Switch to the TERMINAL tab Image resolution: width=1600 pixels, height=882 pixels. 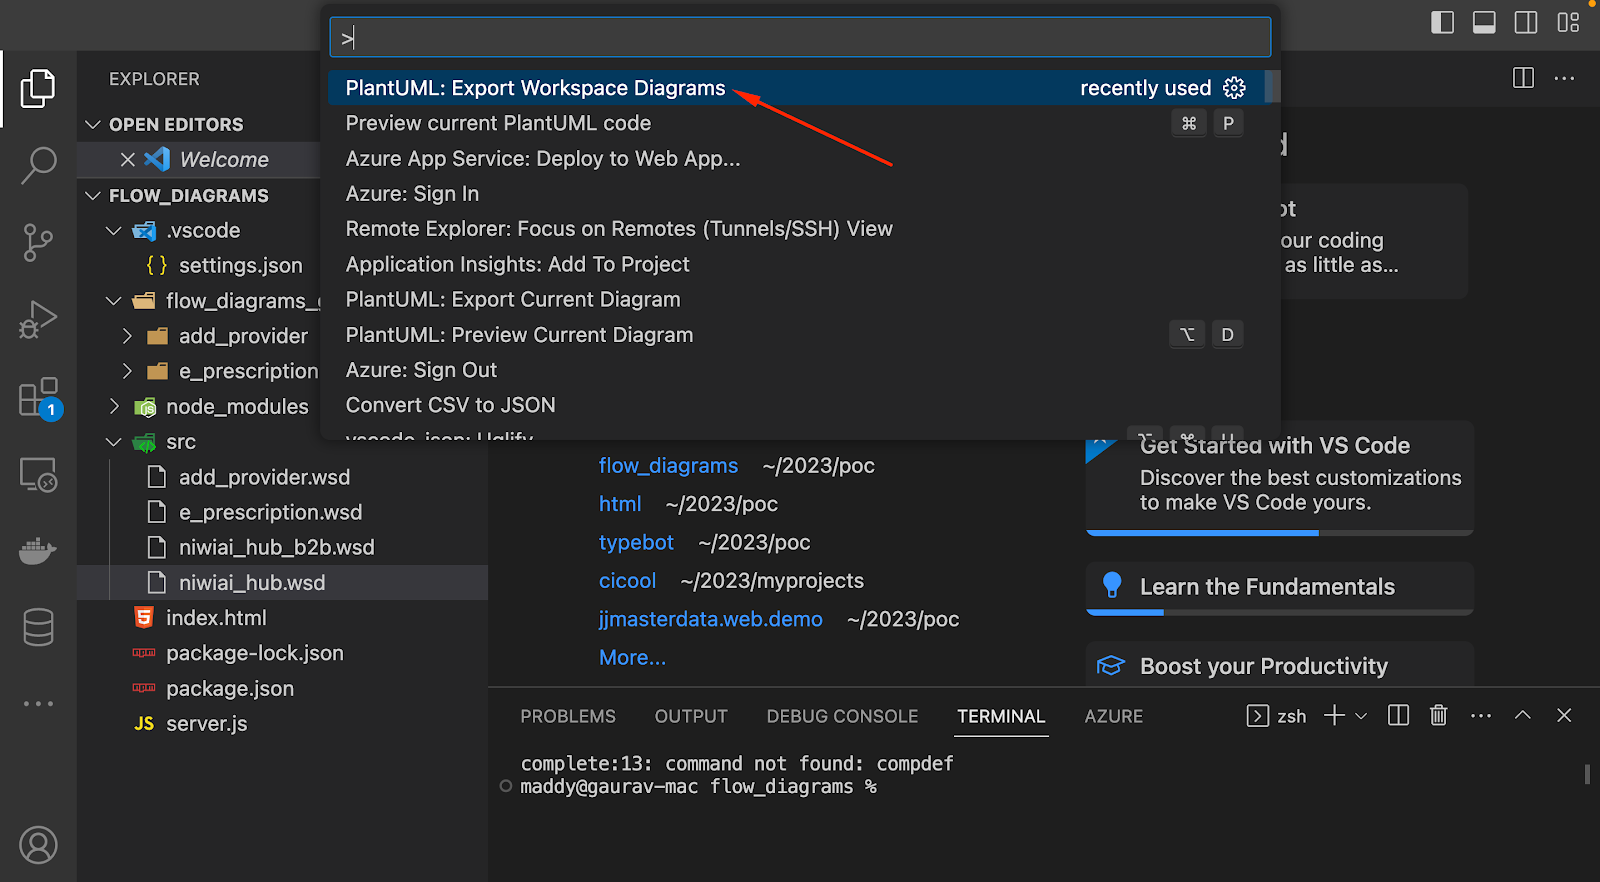(x=1001, y=716)
